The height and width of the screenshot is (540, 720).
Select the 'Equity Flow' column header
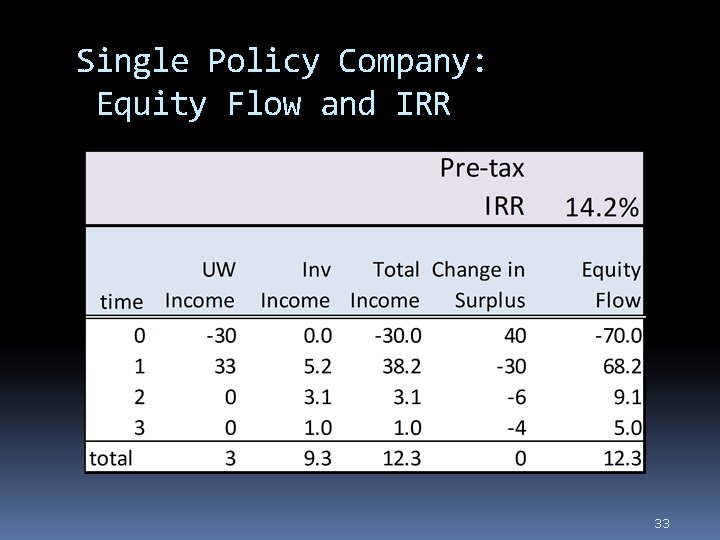pos(611,285)
